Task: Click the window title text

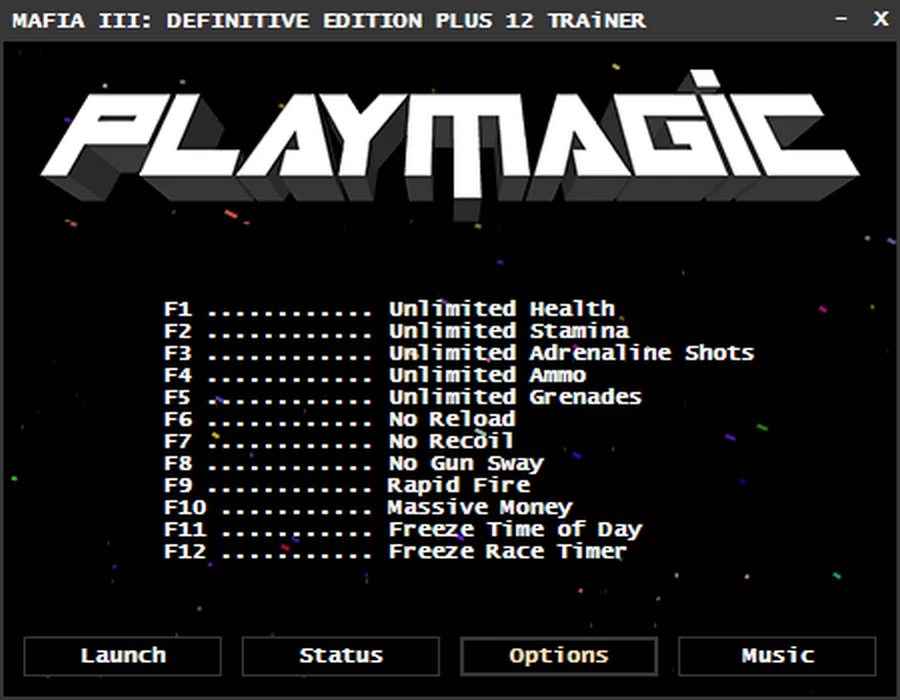Action: pos(329,21)
